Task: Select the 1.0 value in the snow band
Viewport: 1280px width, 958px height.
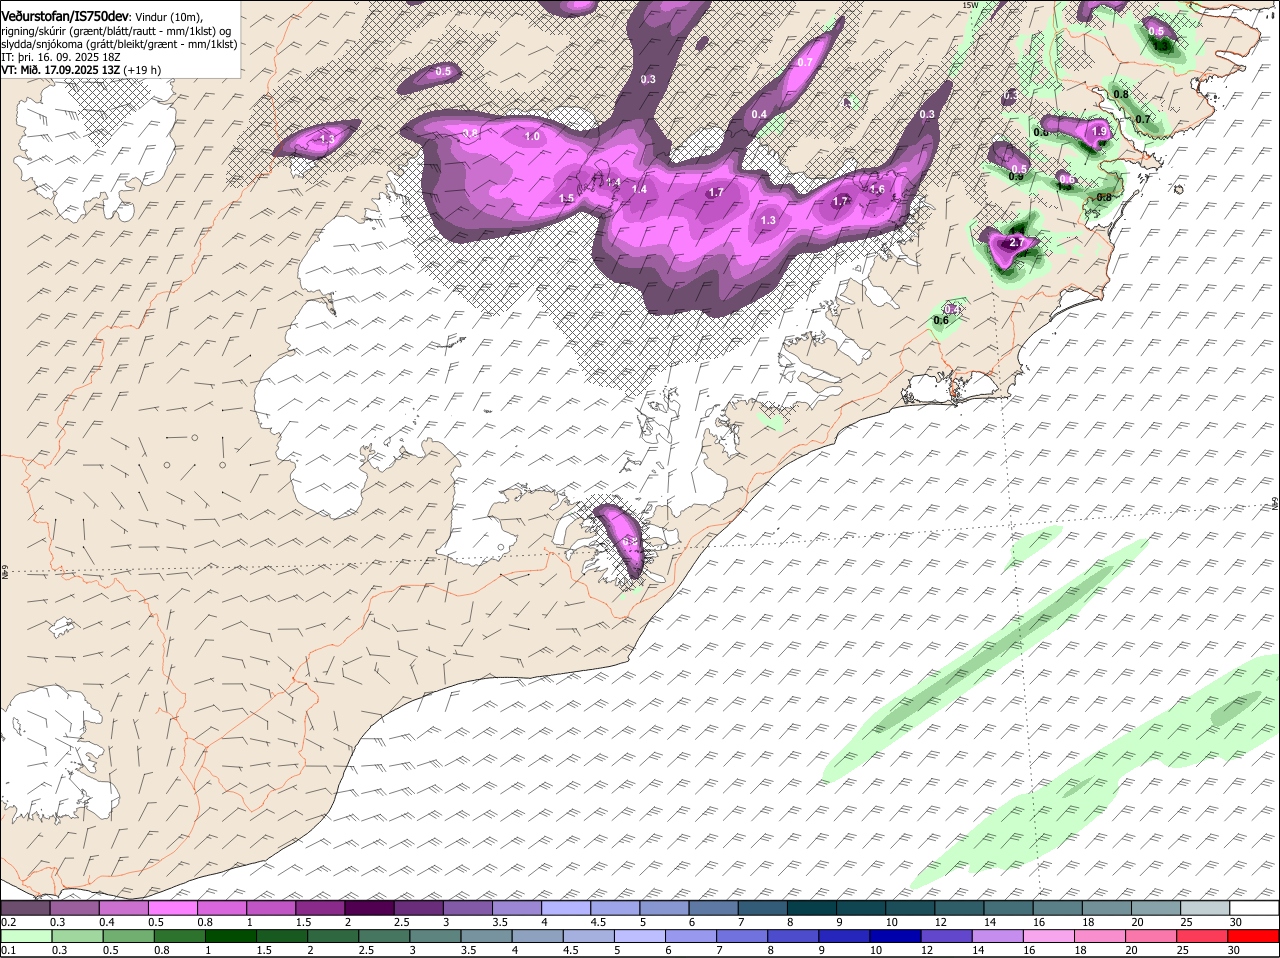Action: 532,136
